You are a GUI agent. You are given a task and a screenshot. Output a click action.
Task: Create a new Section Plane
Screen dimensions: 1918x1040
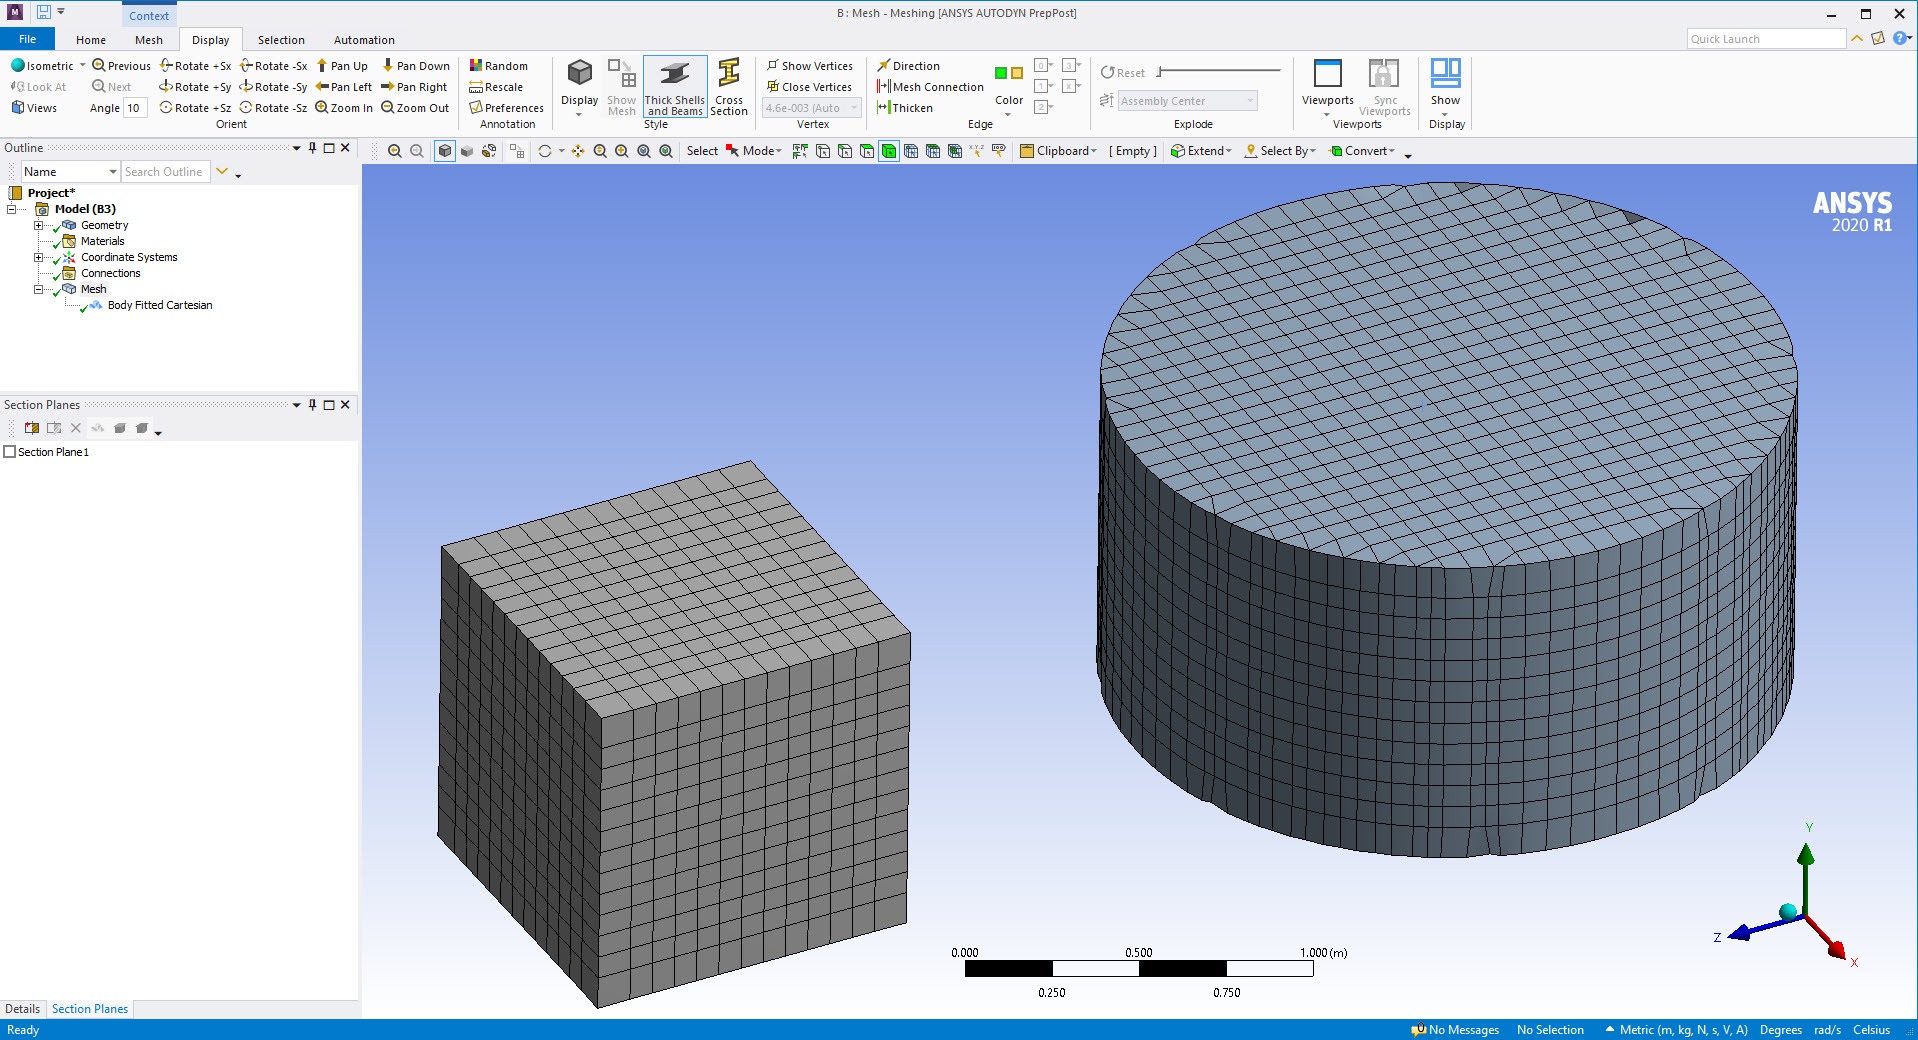(31, 428)
